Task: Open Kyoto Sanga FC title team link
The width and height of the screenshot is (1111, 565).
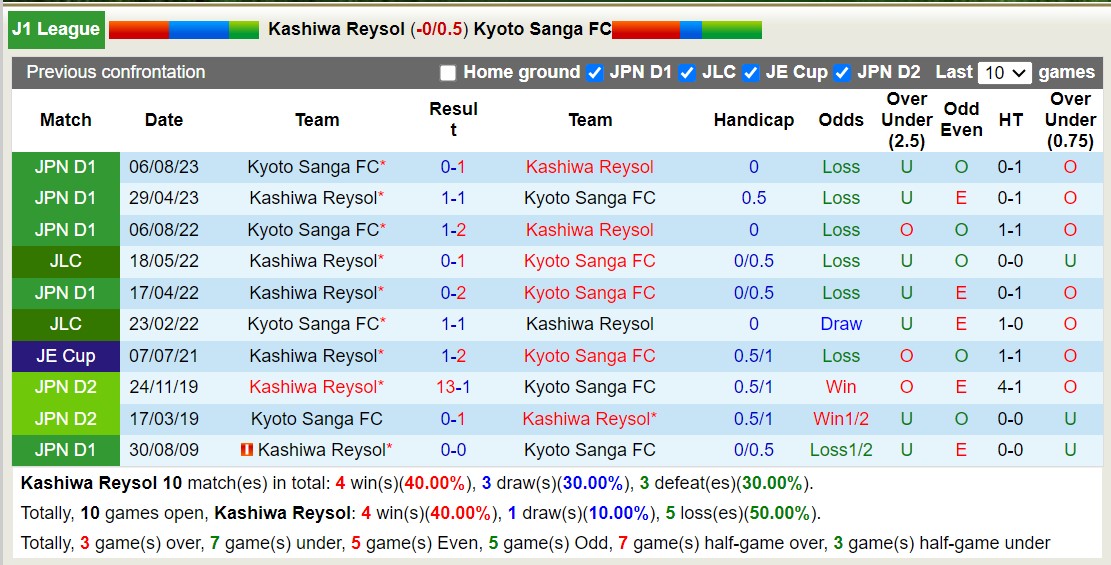Action: [542, 30]
